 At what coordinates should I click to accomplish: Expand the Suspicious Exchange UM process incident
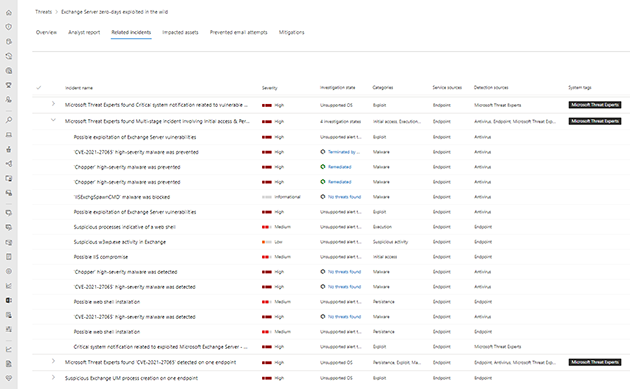(53, 377)
